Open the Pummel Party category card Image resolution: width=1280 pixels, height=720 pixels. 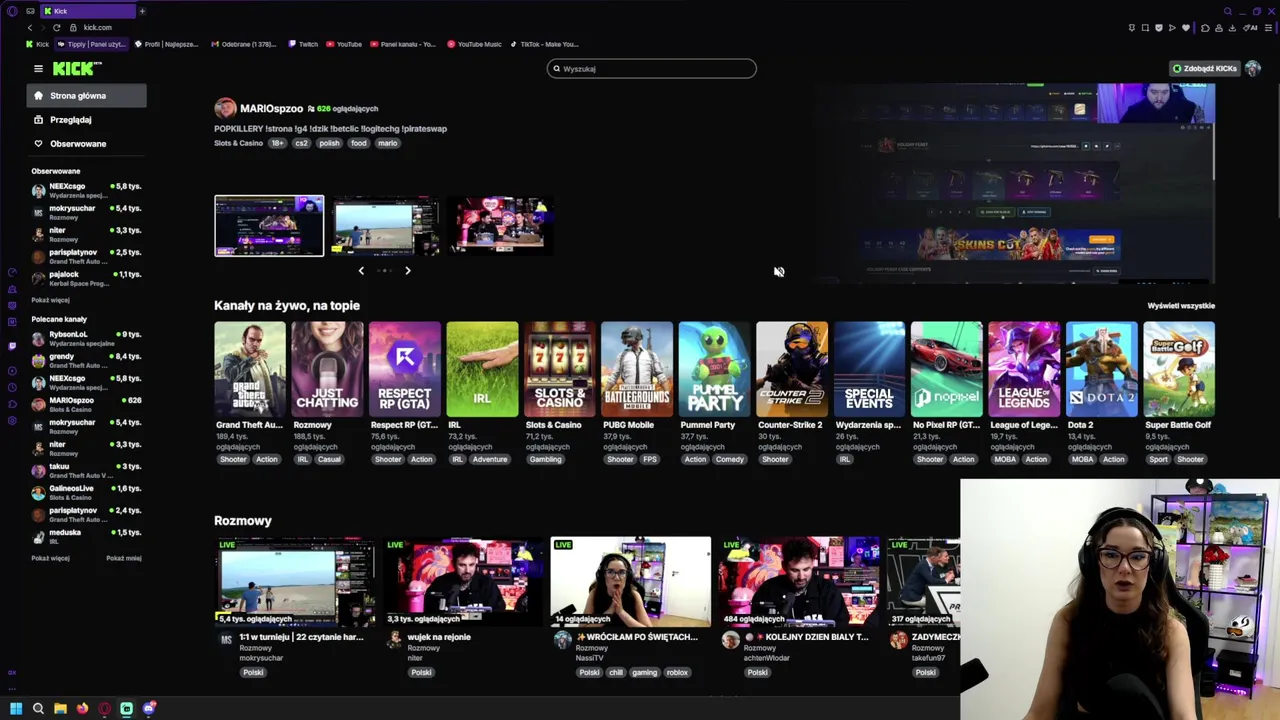coord(714,368)
